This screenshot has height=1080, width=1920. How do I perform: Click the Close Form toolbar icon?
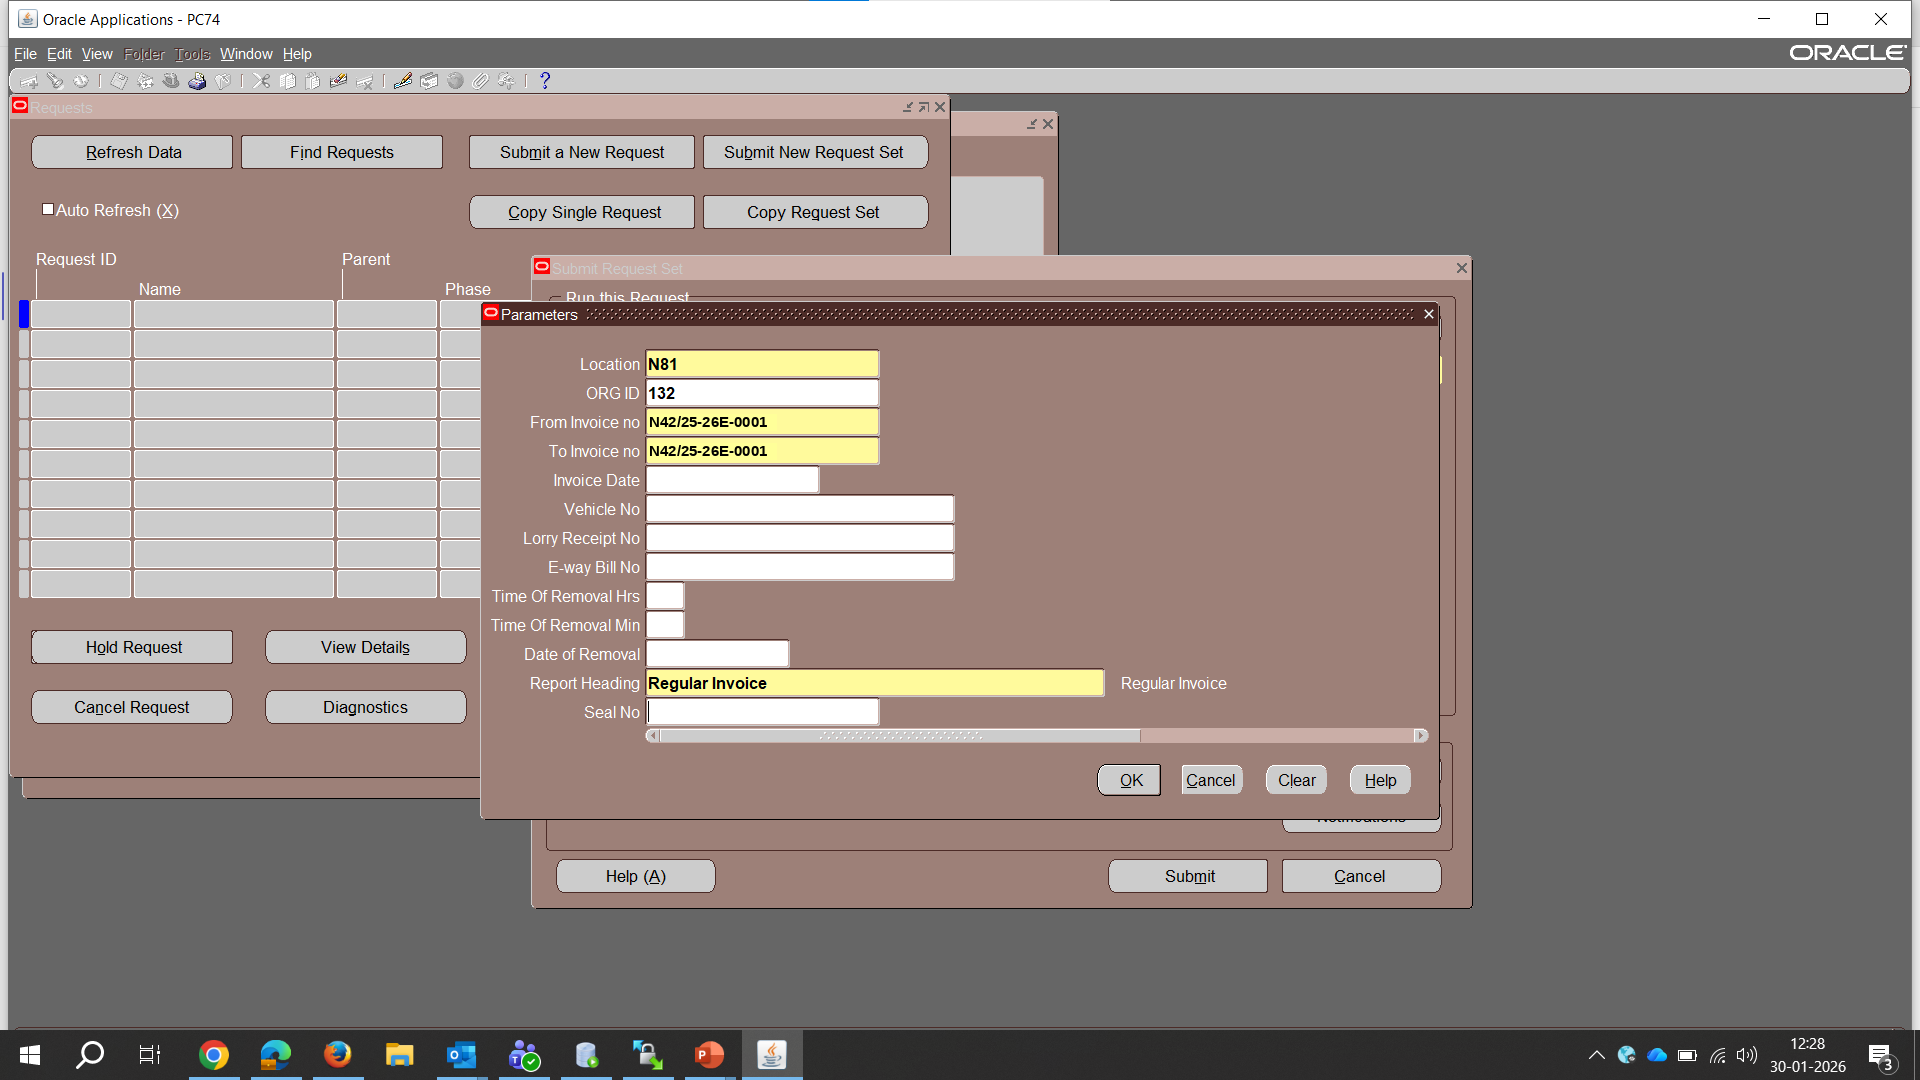223,81
